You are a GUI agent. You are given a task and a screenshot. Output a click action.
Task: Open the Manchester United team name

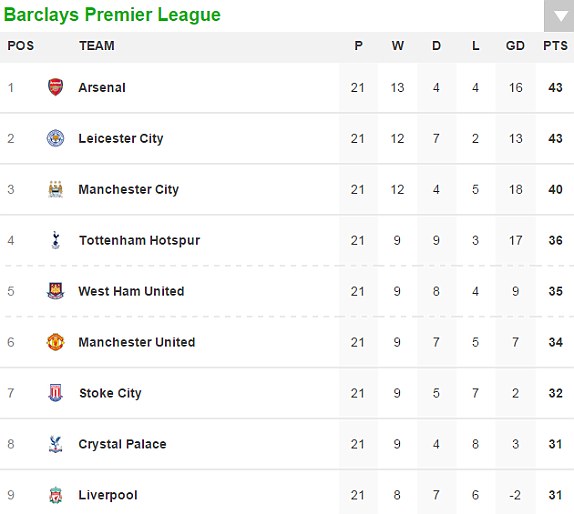tap(137, 342)
